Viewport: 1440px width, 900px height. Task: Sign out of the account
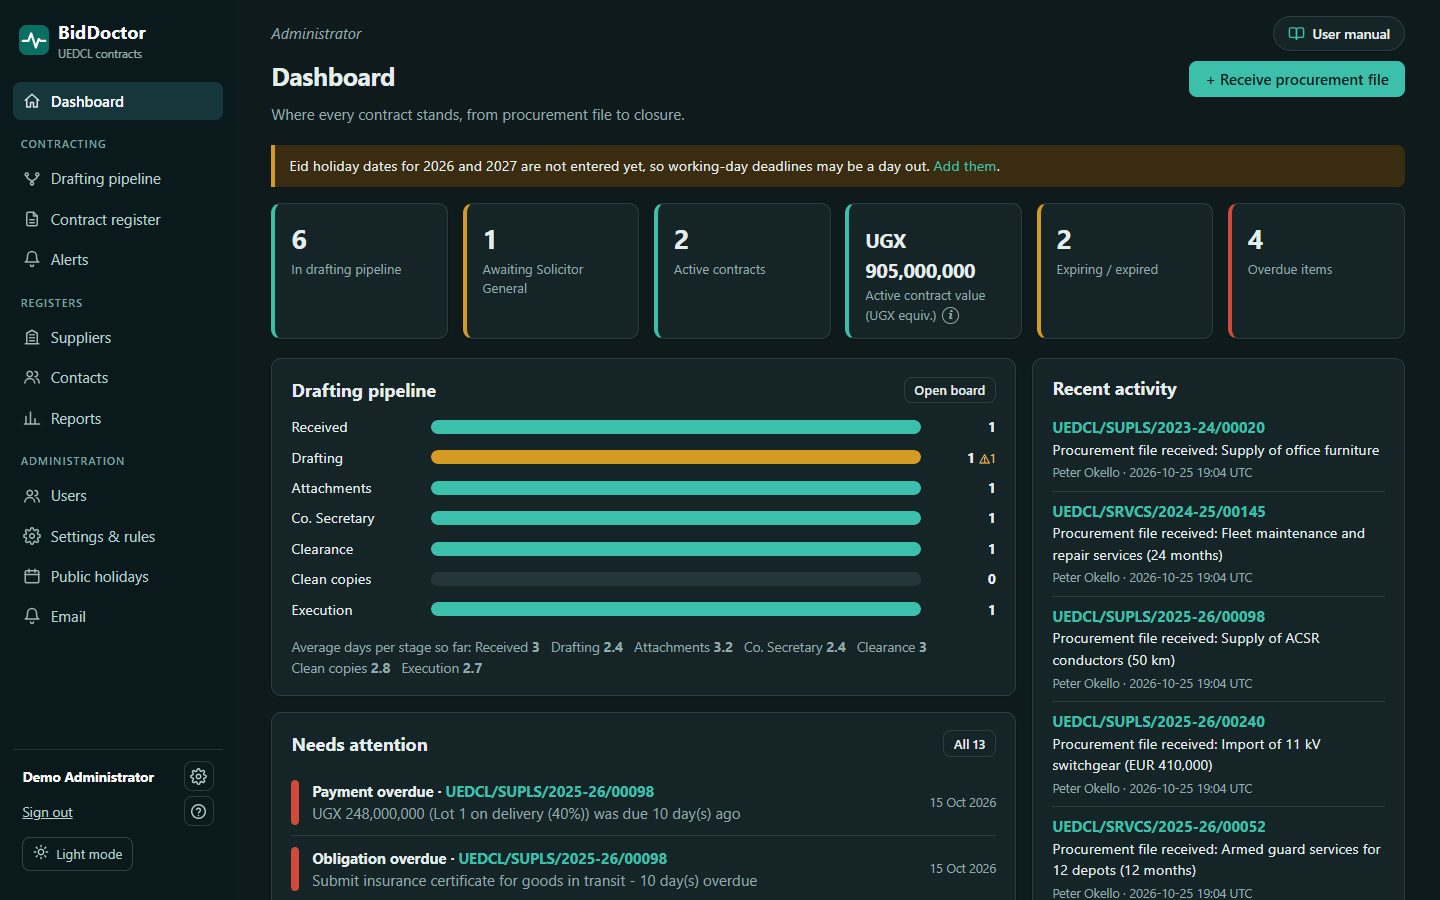(47, 812)
